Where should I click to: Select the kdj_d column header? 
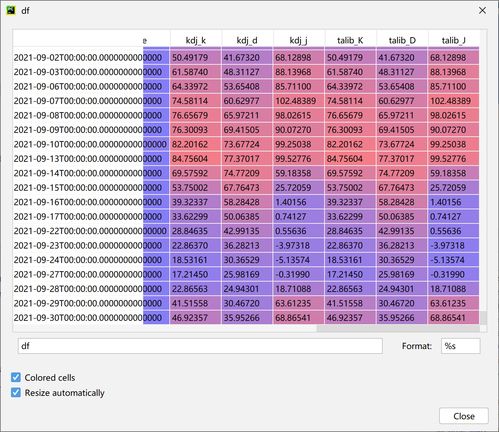point(247,40)
